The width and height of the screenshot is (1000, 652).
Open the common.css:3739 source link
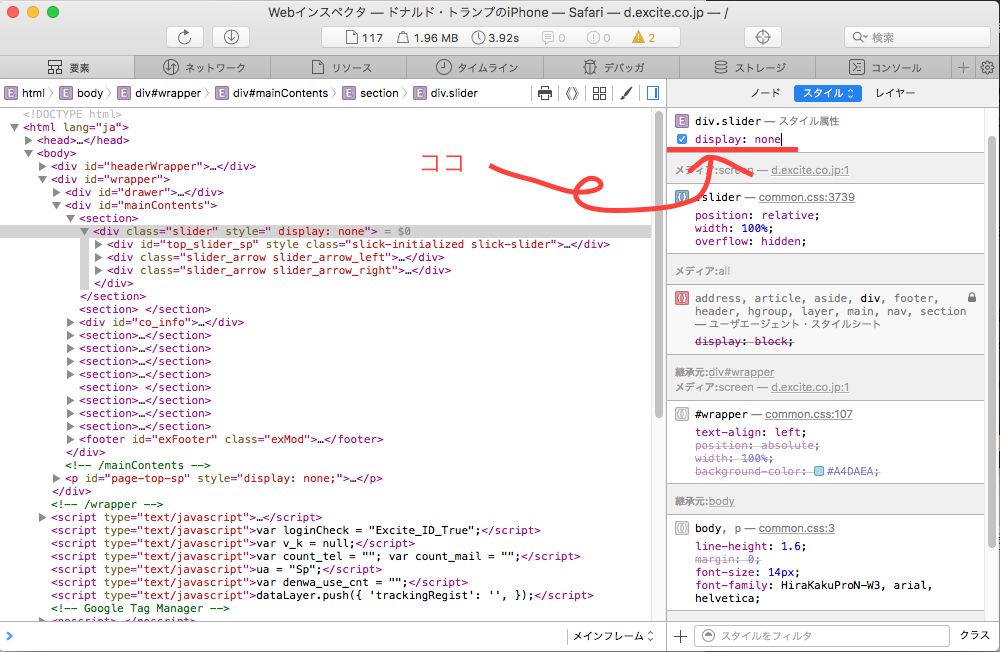tap(806, 197)
